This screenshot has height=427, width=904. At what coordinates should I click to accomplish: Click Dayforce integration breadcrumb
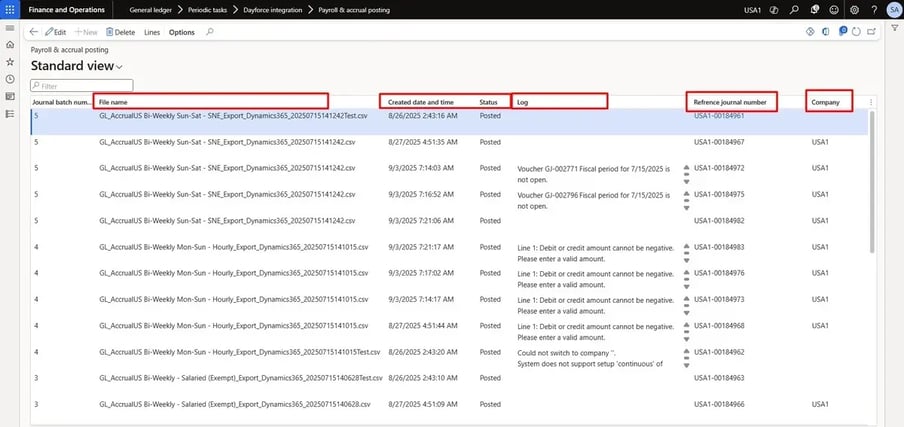click(272, 10)
